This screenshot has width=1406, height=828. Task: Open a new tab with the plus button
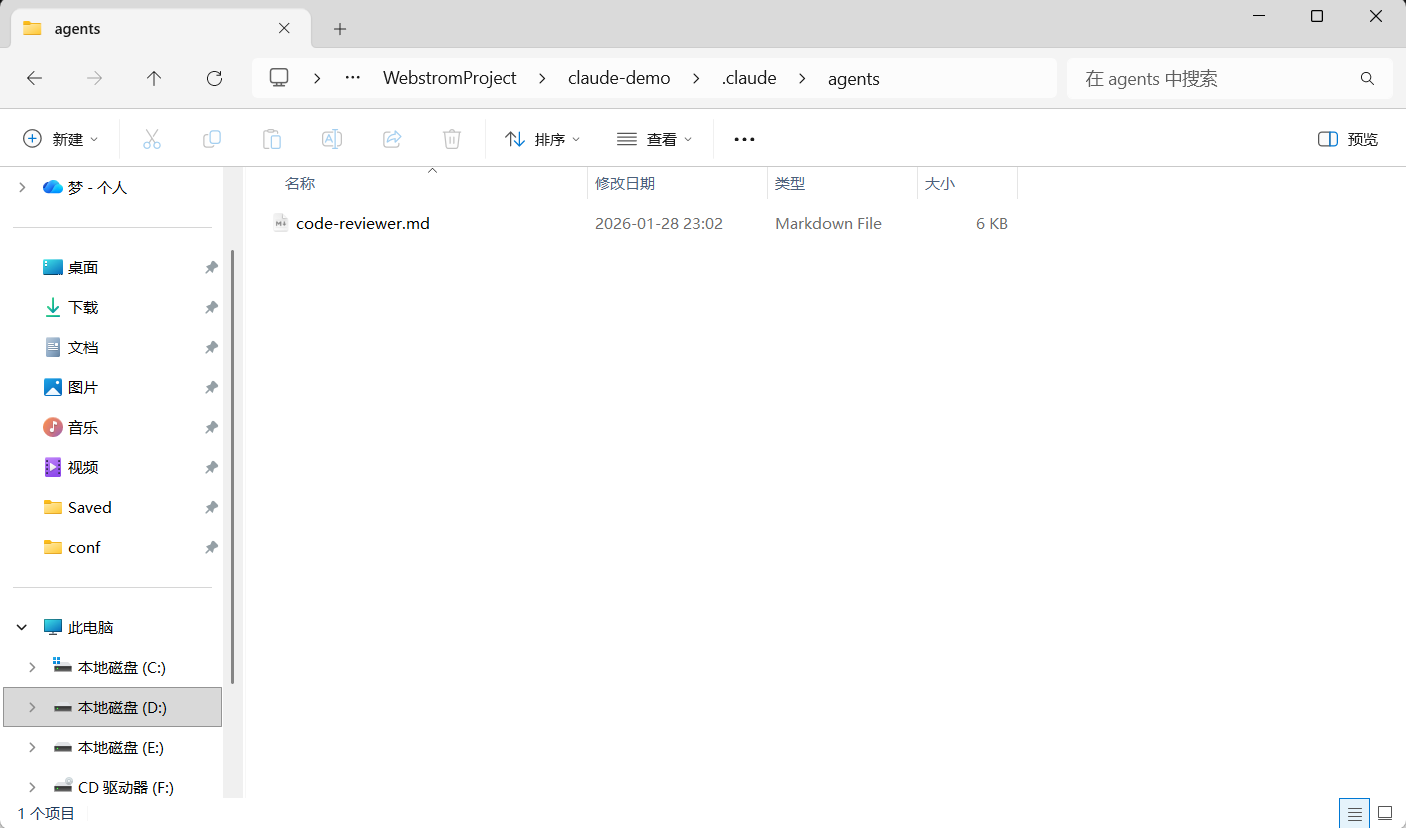click(x=340, y=29)
